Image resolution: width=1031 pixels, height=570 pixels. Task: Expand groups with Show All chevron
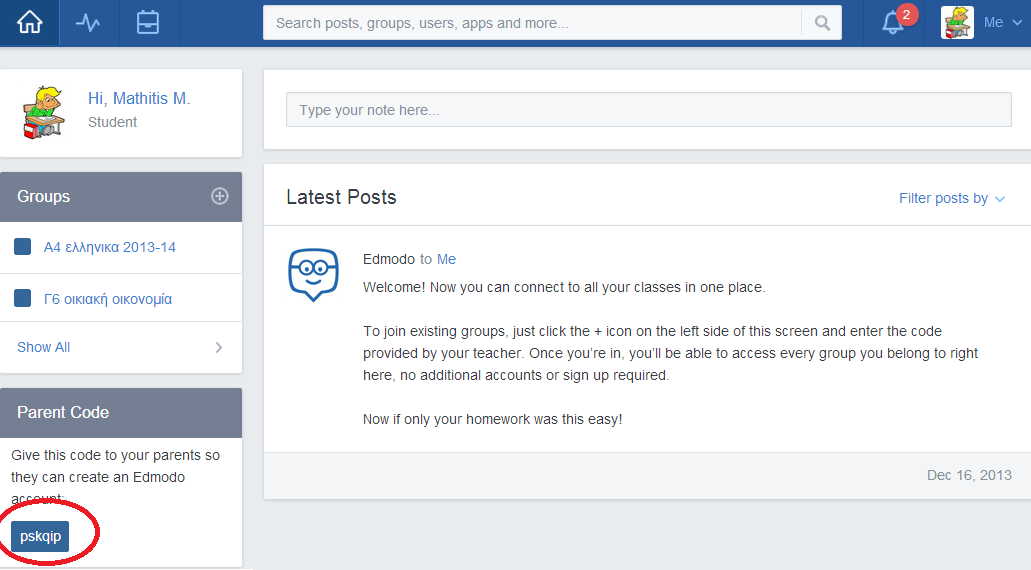(x=219, y=347)
